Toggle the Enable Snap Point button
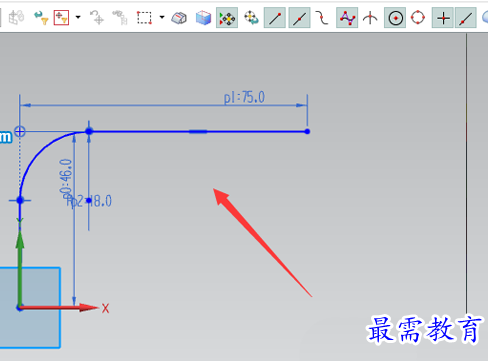The height and width of the screenshot is (361, 490). click(227, 18)
